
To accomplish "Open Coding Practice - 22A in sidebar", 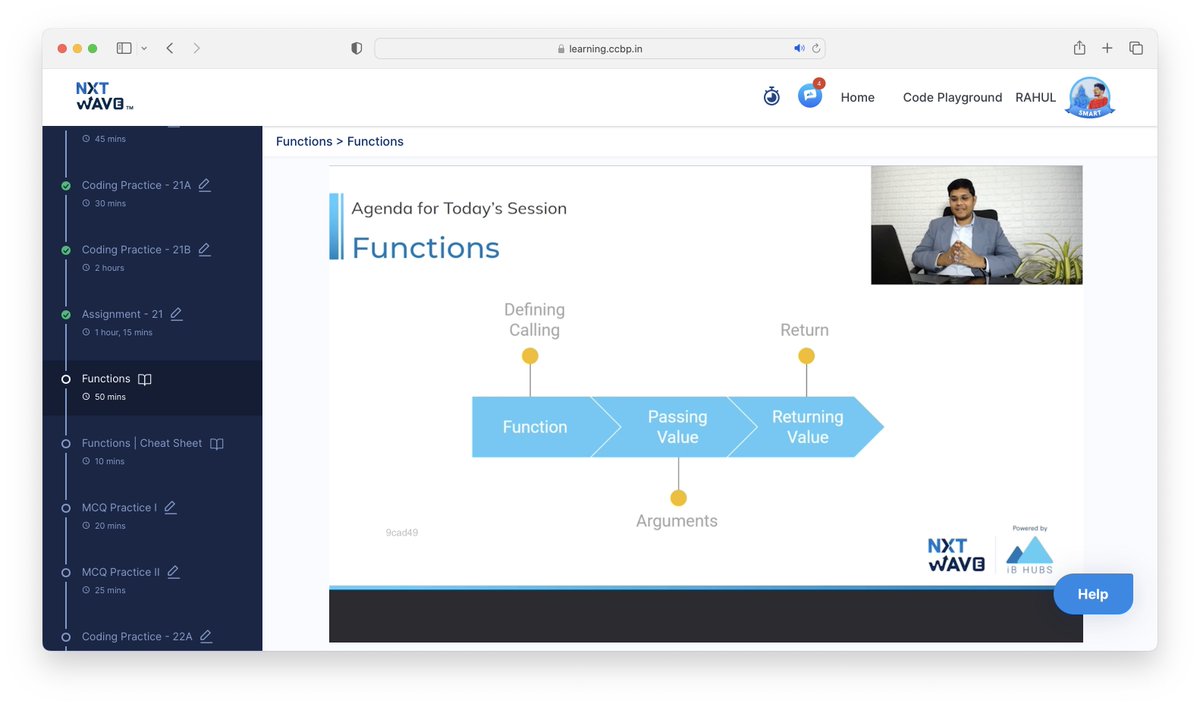I will pos(137,636).
